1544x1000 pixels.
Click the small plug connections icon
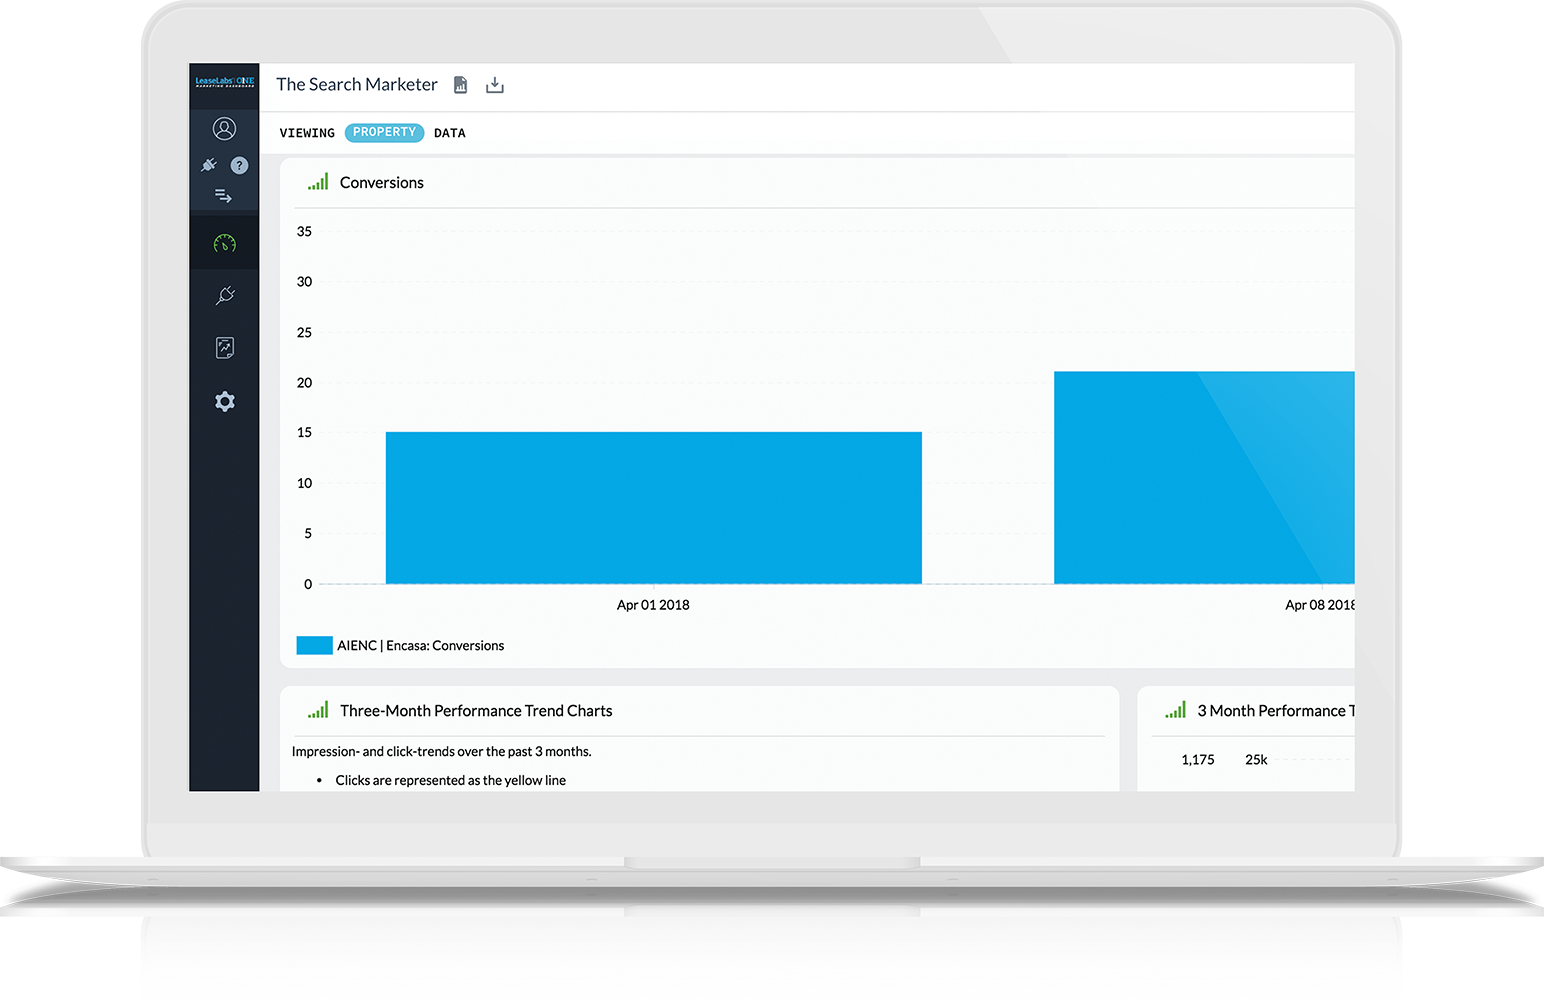click(209, 165)
